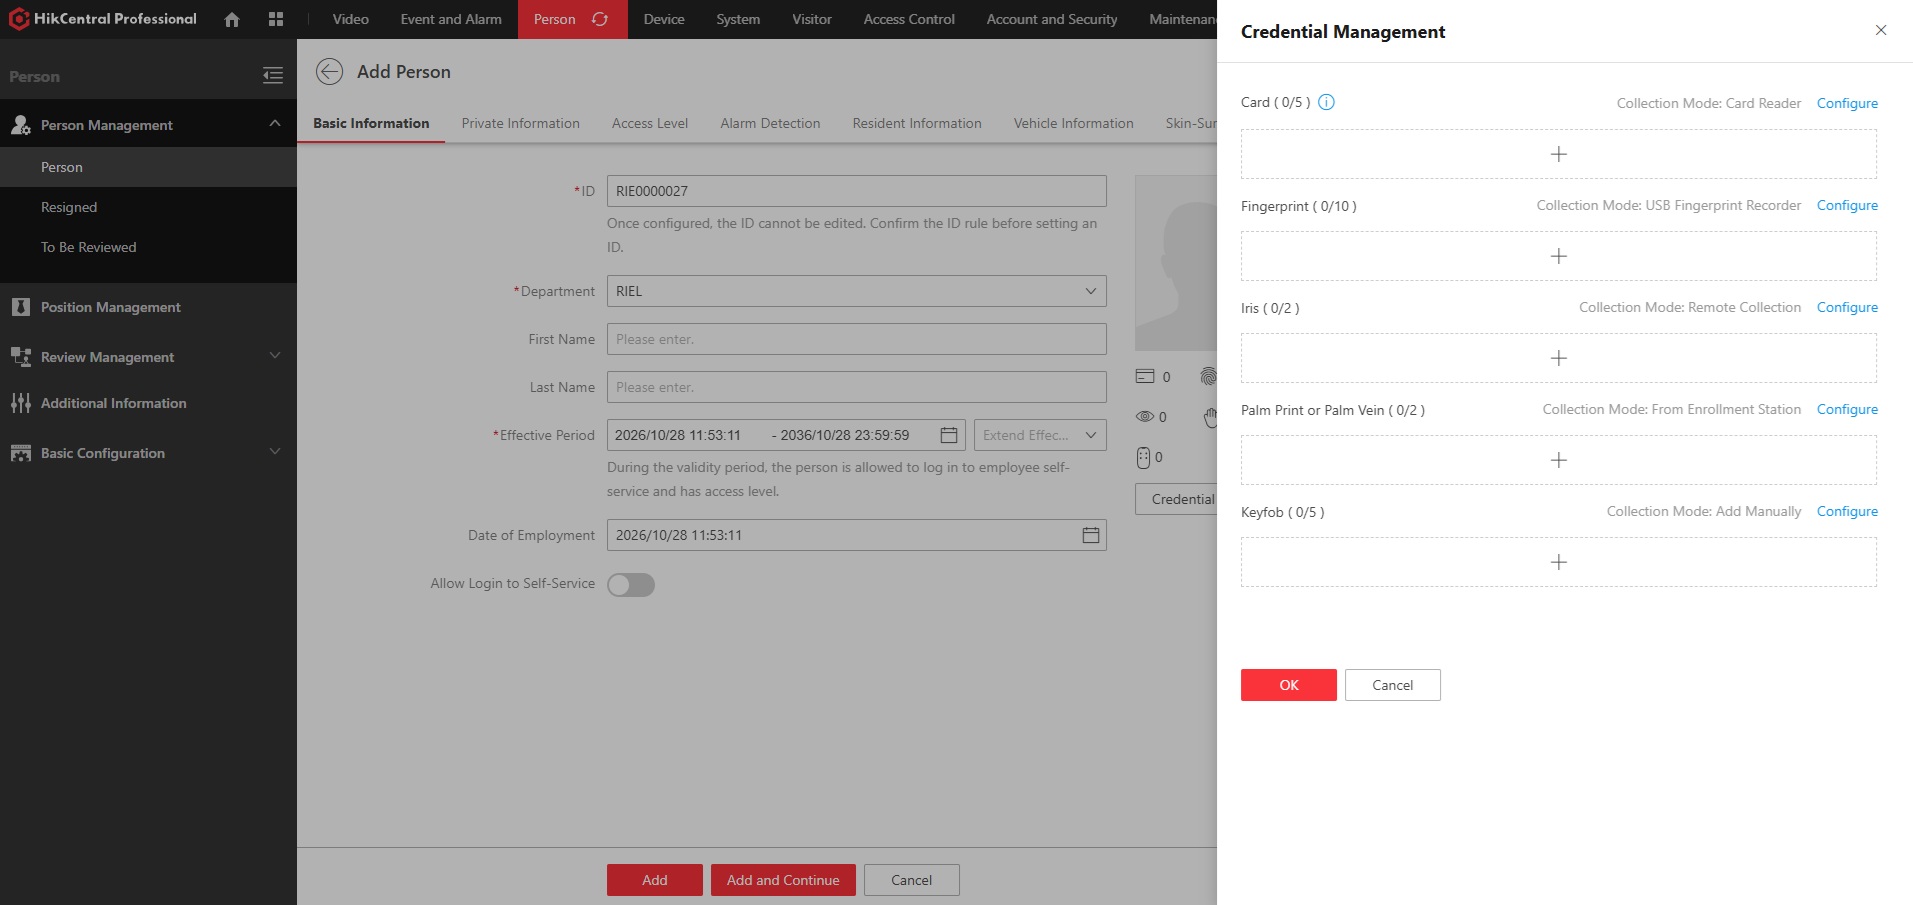This screenshot has height=905, width=1913.
Task: Collapse the Person Management section
Action: pos(275,123)
